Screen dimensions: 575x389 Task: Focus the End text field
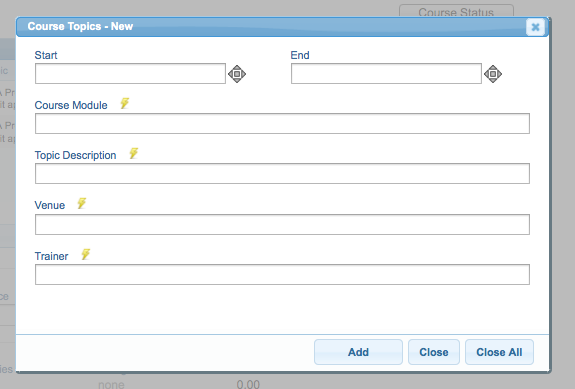[x=386, y=73]
